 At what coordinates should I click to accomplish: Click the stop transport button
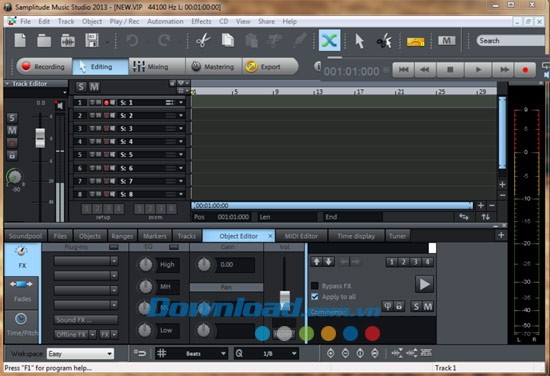tap(450, 69)
